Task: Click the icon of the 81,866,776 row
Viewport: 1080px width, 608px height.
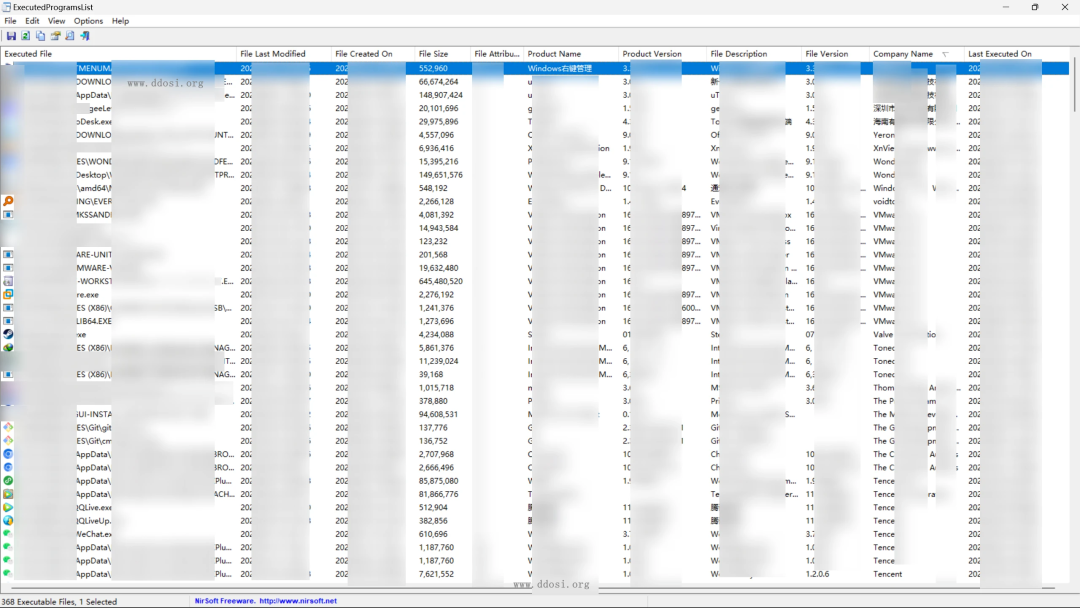Action: (8, 494)
